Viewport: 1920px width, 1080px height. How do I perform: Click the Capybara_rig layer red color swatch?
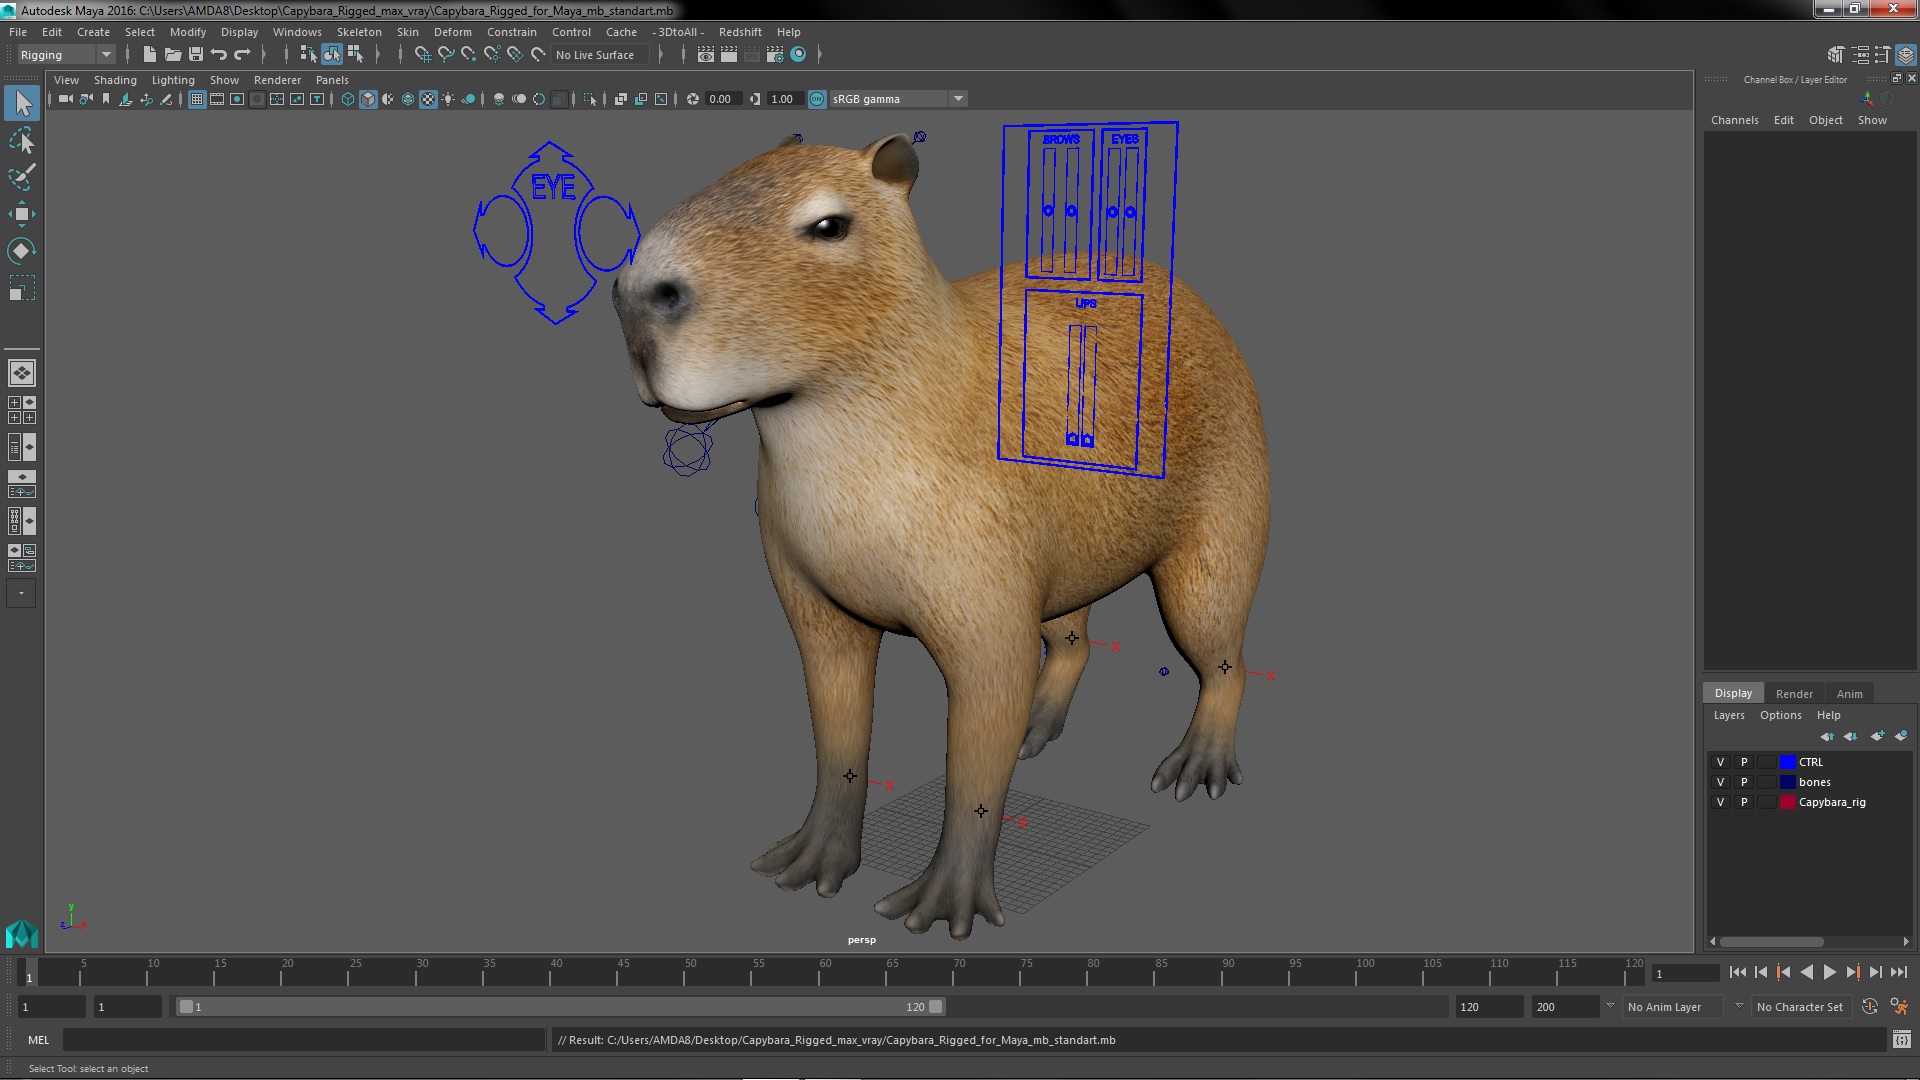[x=1788, y=802]
